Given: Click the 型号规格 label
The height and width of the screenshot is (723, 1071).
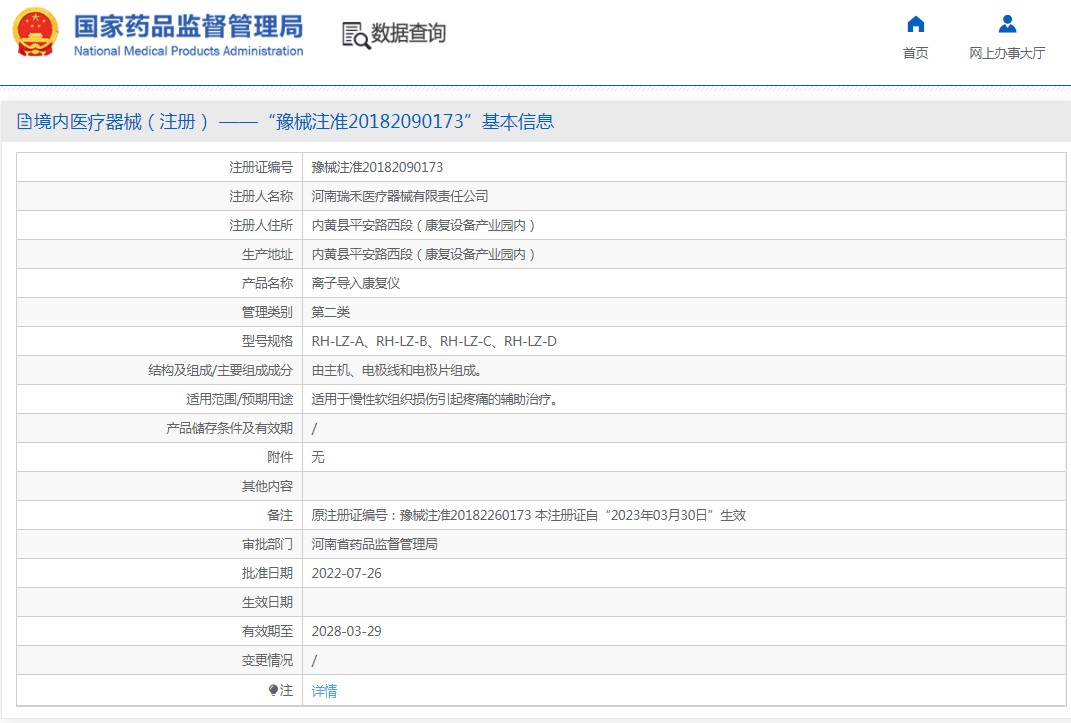Looking at the screenshot, I should pyautogui.click(x=267, y=341).
